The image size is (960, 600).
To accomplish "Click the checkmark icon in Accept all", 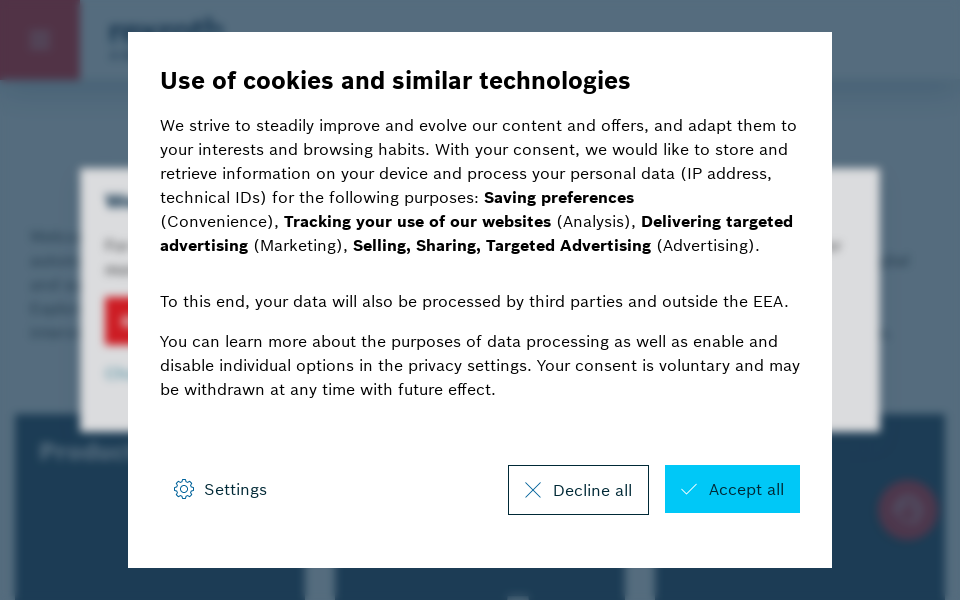I will click(x=689, y=490).
